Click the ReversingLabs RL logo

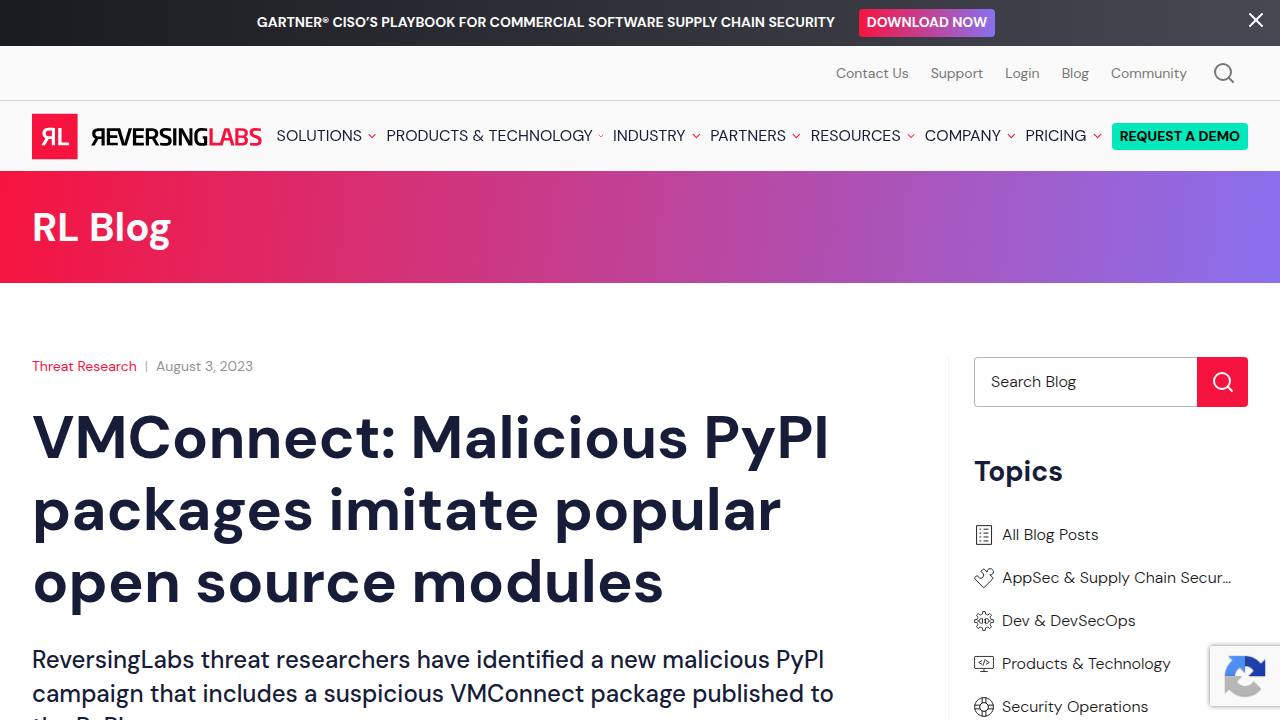[147, 136]
